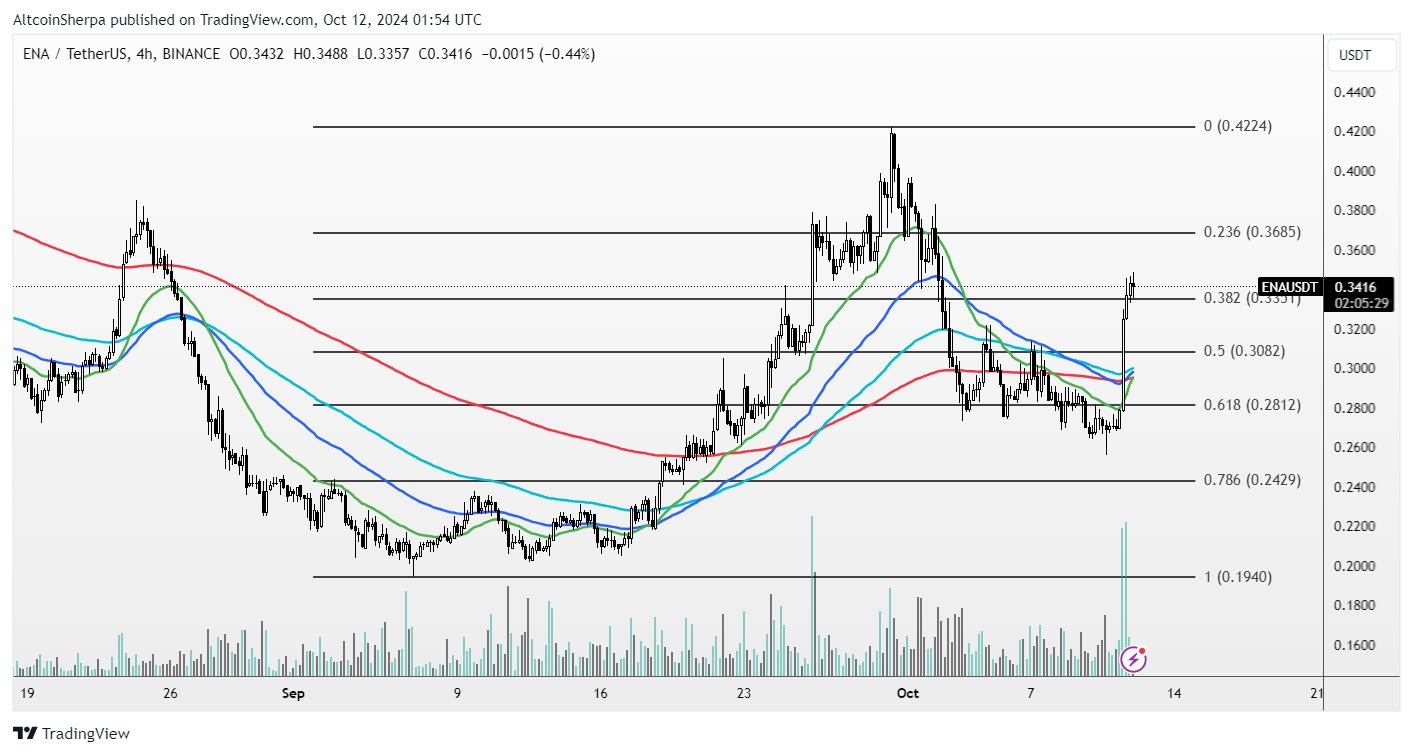Select the 0.786 (0.2429) Fibonacci label
This screenshot has height=755, width=1413.
click(x=1252, y=480)
